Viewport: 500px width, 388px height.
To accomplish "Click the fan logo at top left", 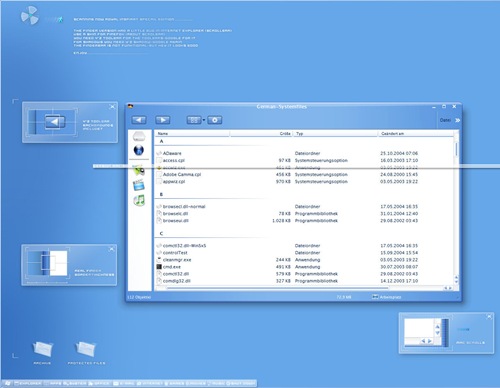I will [29, 16].
